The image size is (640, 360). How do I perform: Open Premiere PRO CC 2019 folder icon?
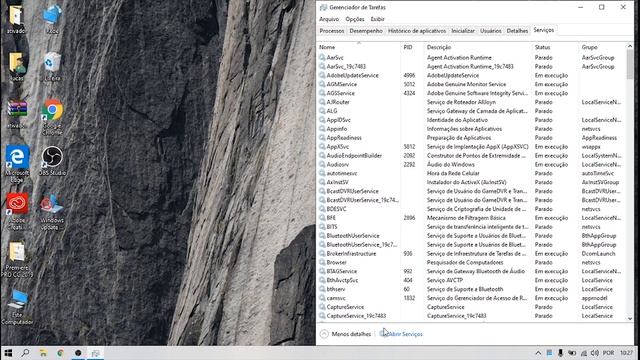click(x=17, y=260)
